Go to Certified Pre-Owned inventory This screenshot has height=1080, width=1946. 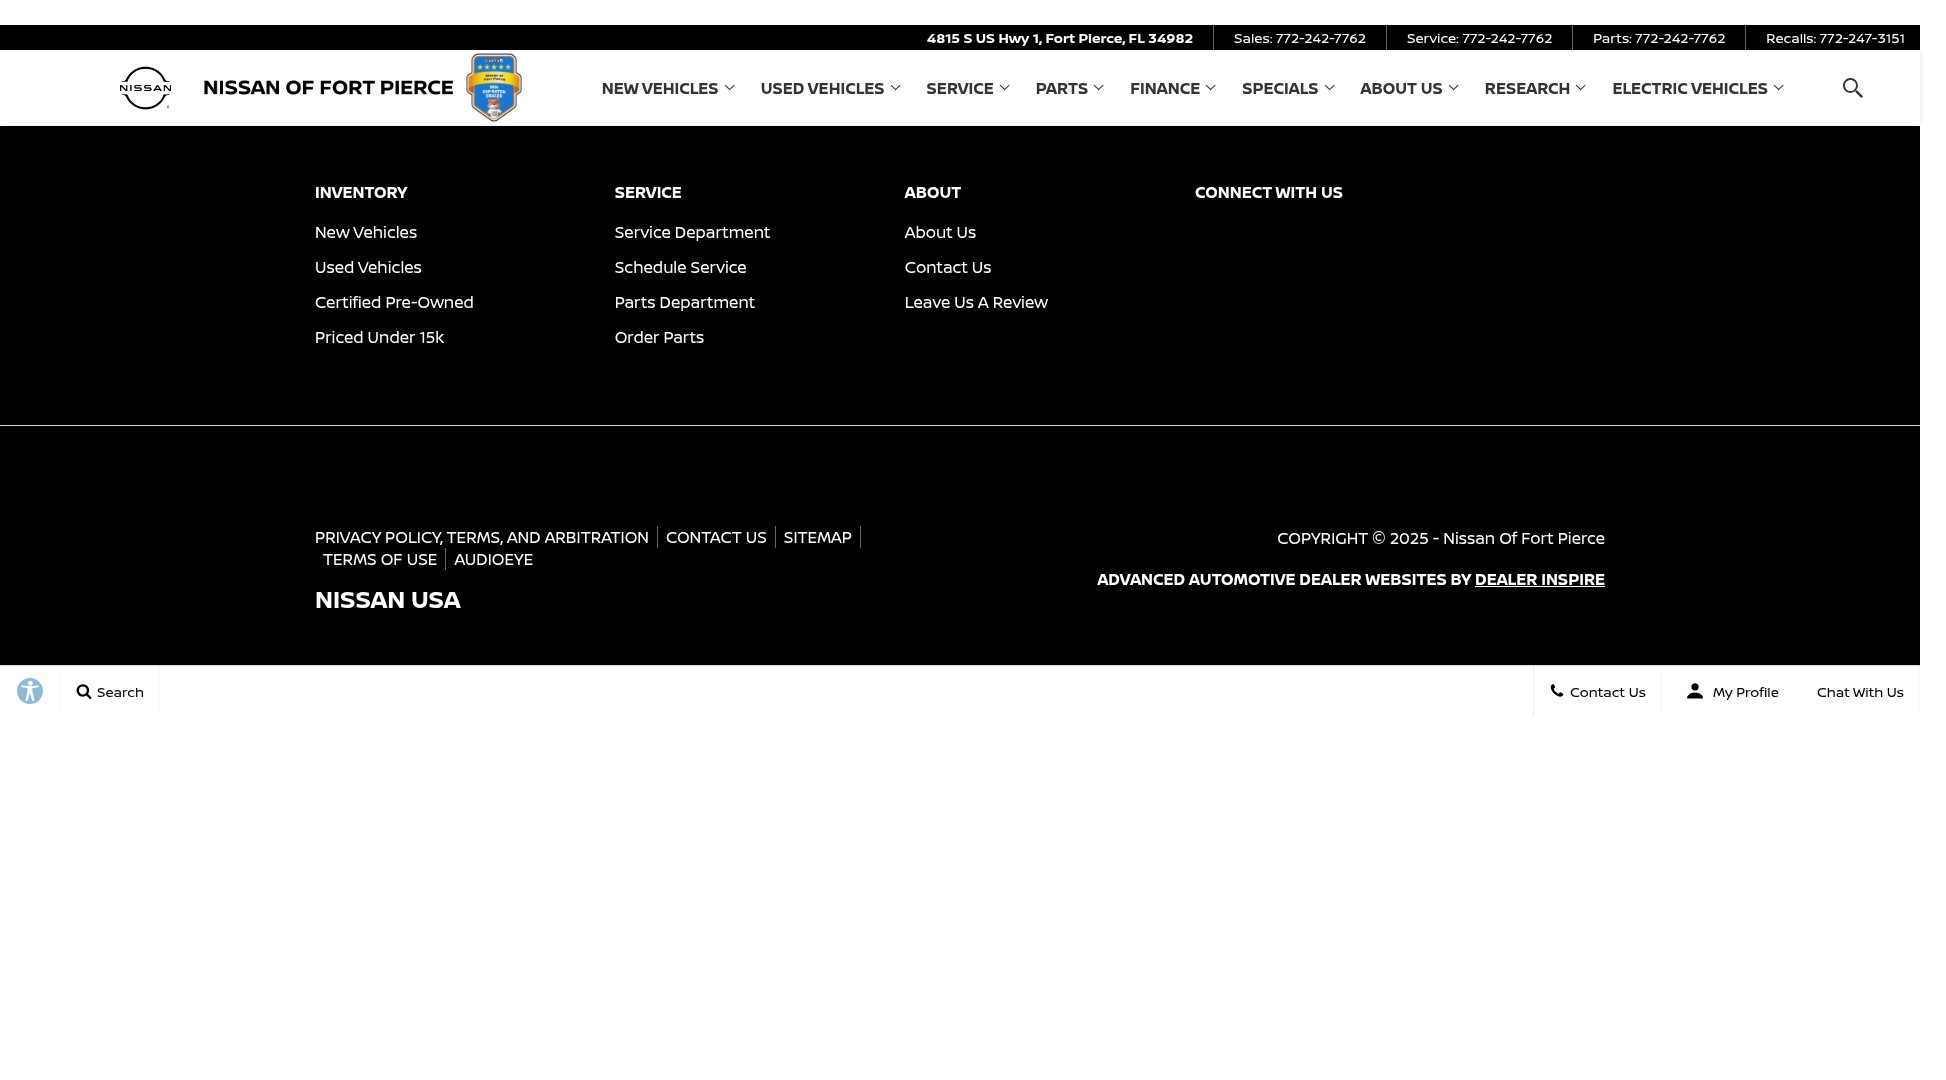pyautogui.click(x=394, y=302)
